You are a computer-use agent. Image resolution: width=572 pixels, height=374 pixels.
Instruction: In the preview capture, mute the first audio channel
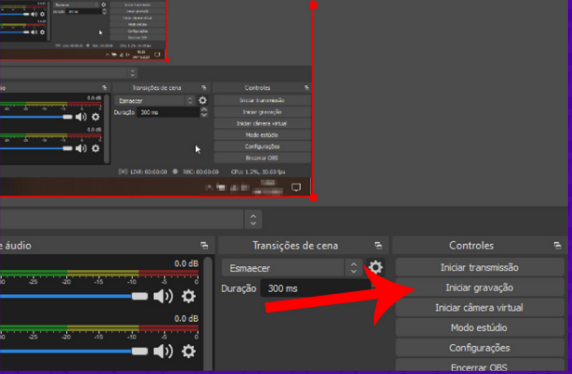(x=81, y=117)
